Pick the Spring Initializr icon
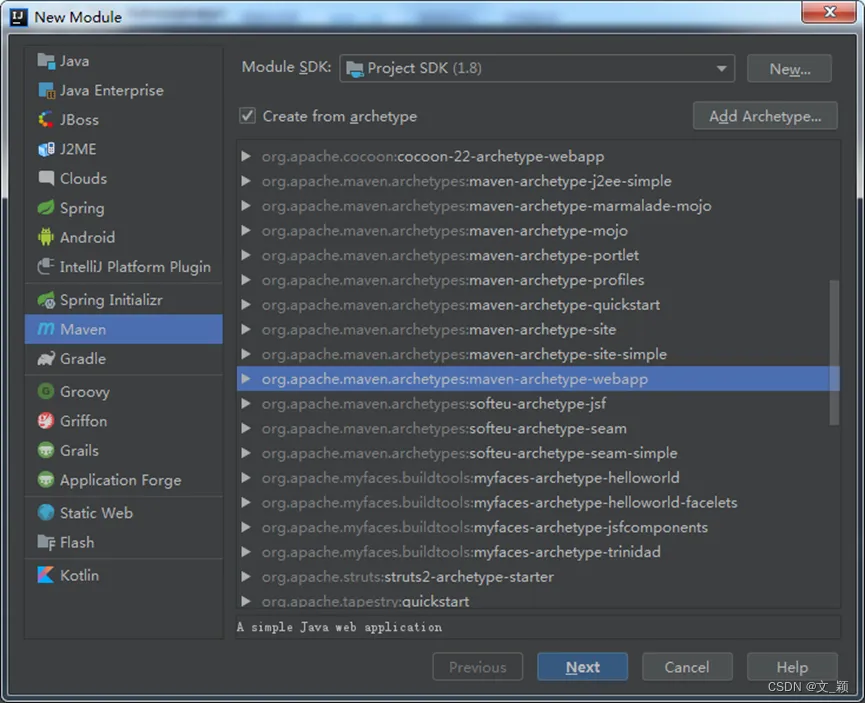865x703 pixels. 46,300
